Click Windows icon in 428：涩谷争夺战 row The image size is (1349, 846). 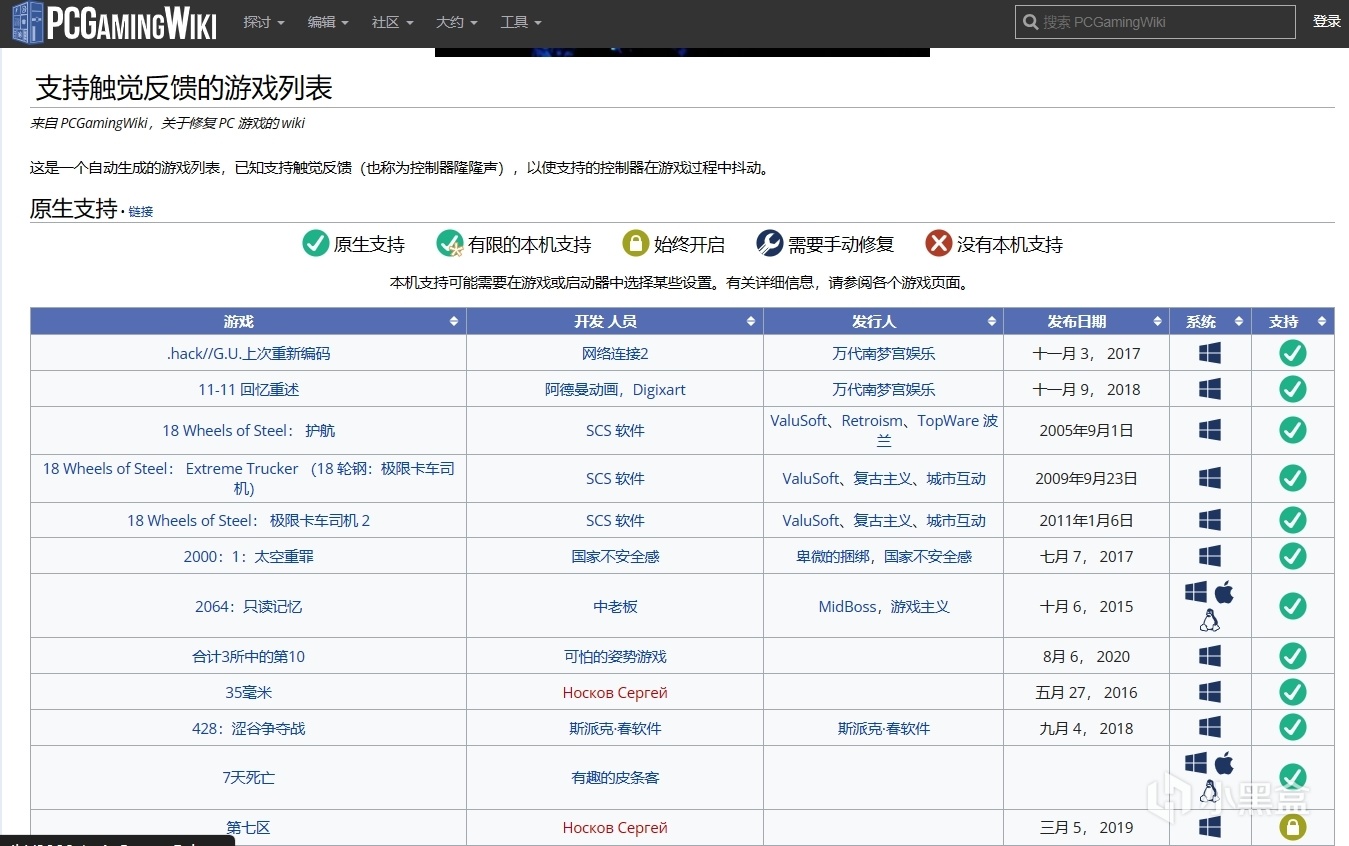[1210, 728]
